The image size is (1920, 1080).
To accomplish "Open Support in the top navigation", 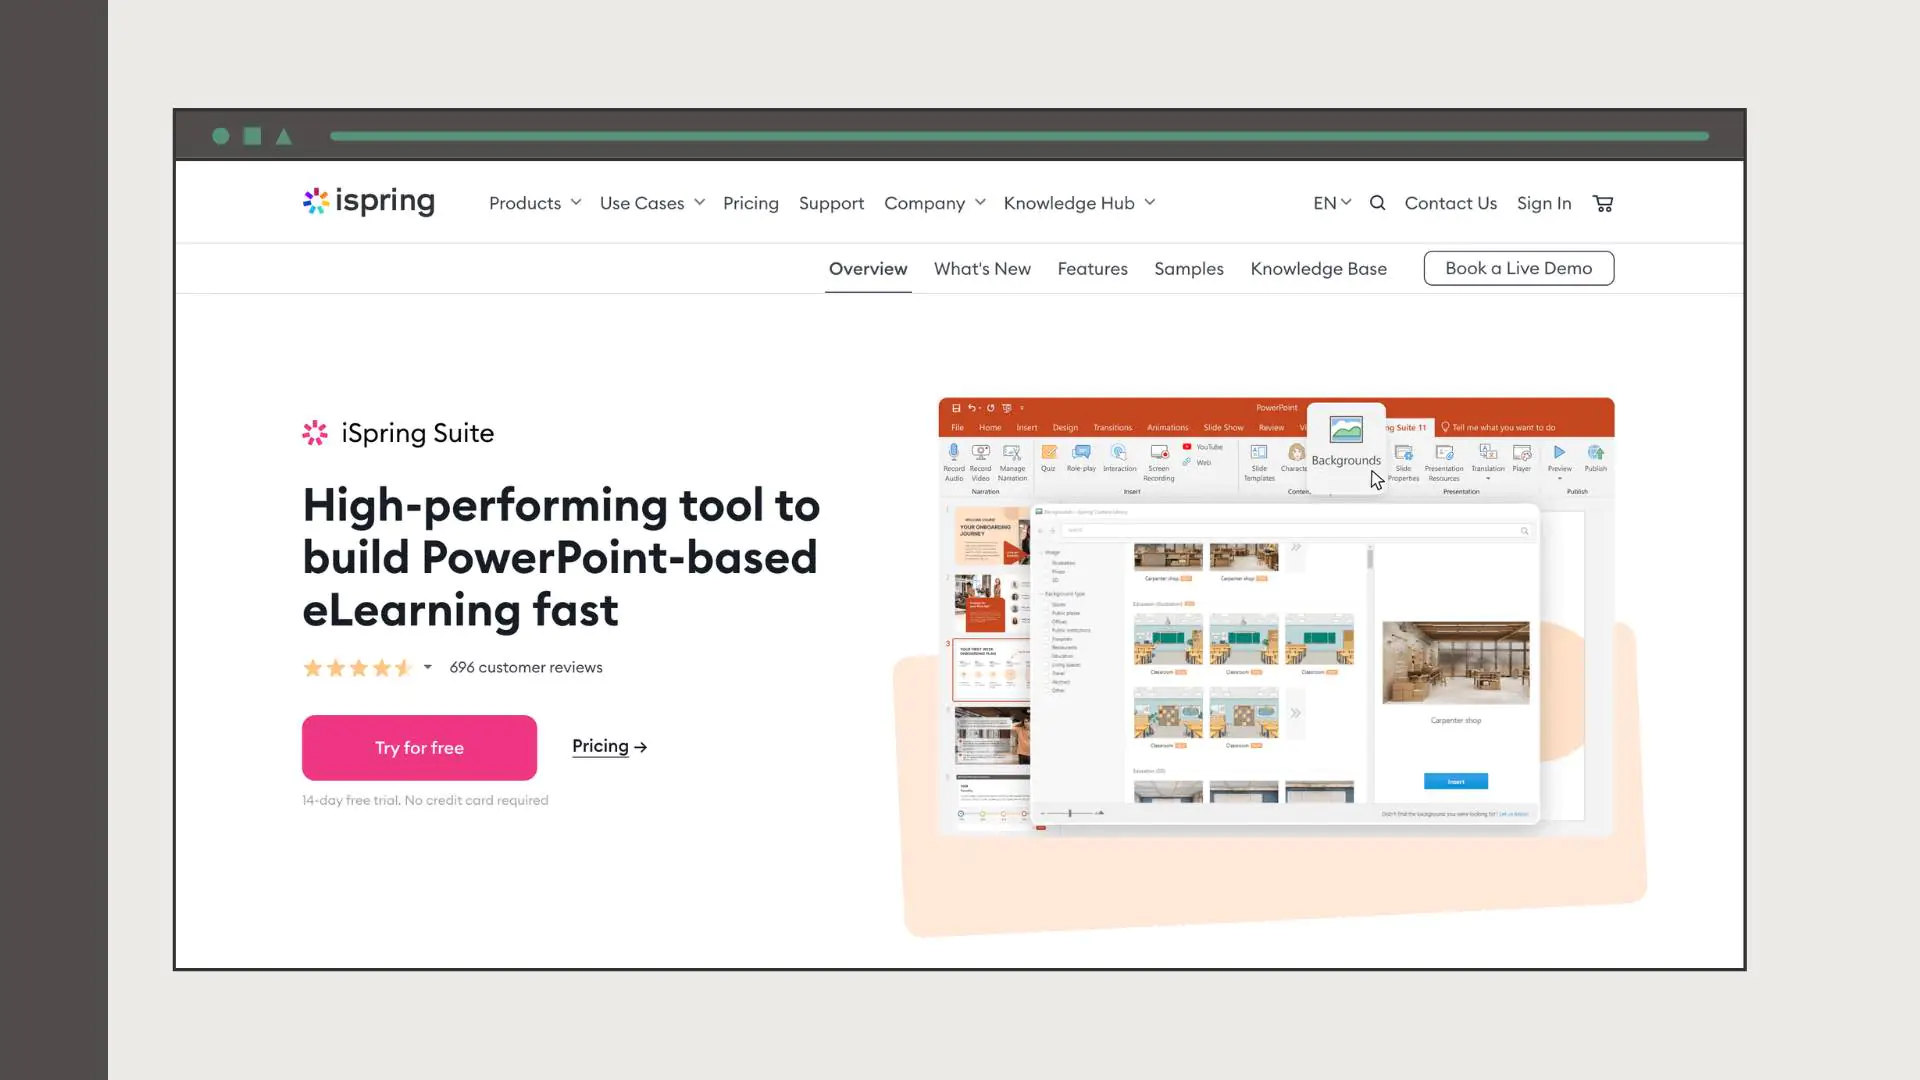I will tap(831, 203).
